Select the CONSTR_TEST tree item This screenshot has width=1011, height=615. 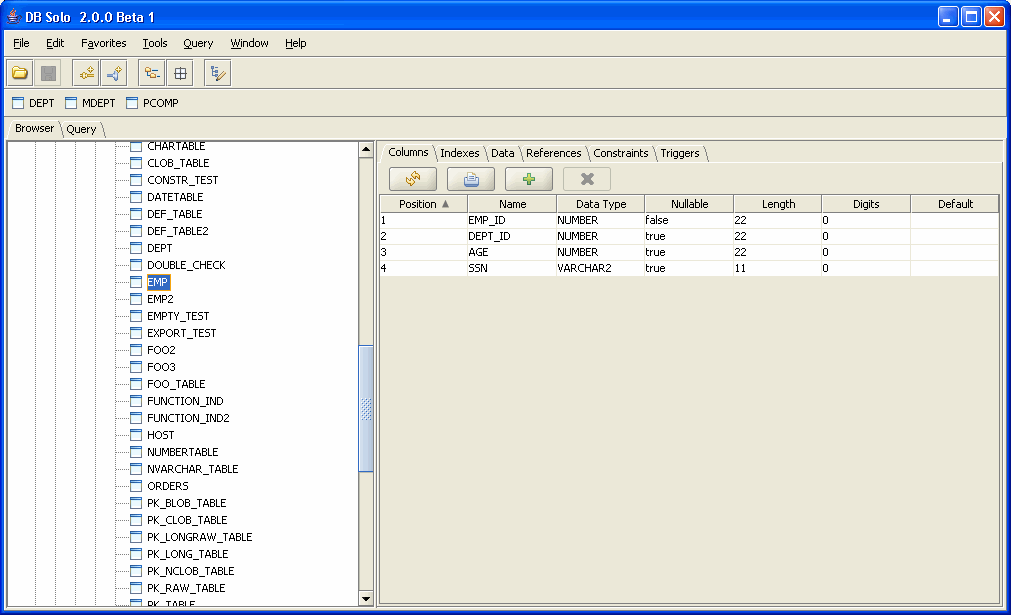tap(182, 180)
